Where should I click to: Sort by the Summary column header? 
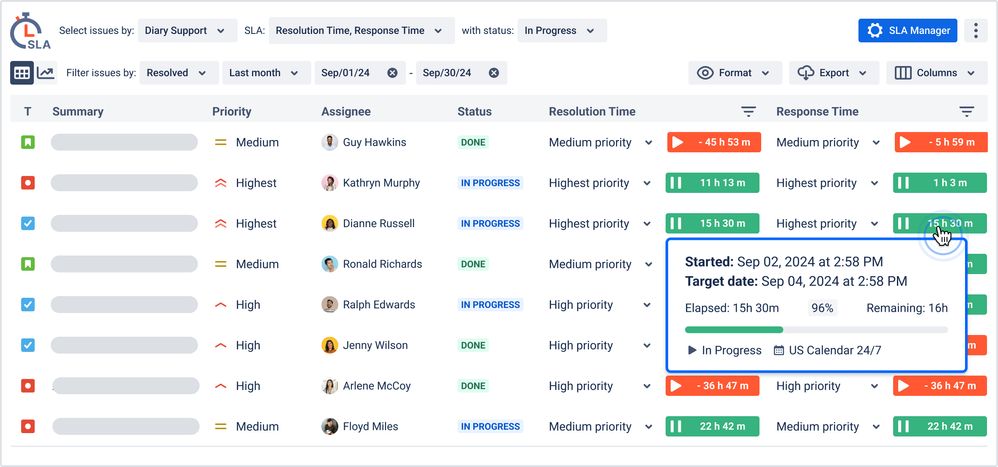[x=78, y=112]
